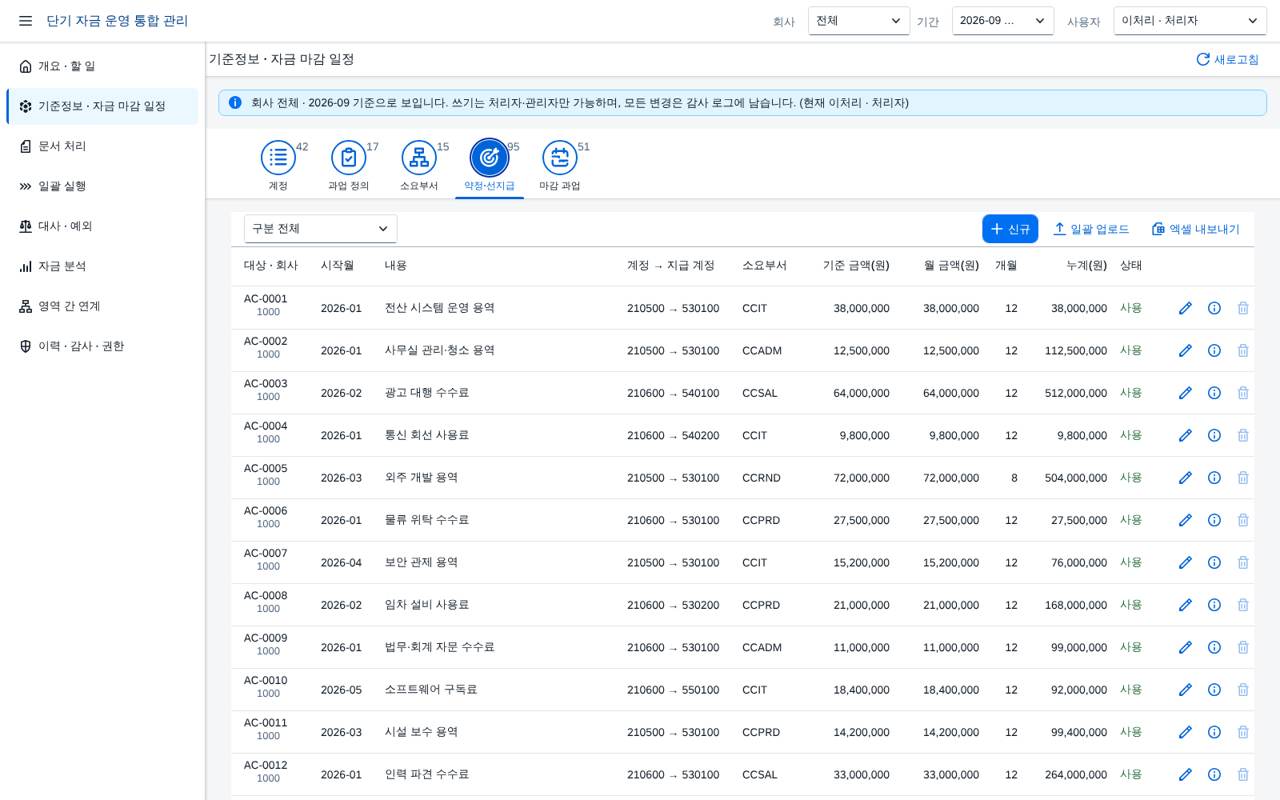Show info for row AC-0002

click(x=1214, y=350)
